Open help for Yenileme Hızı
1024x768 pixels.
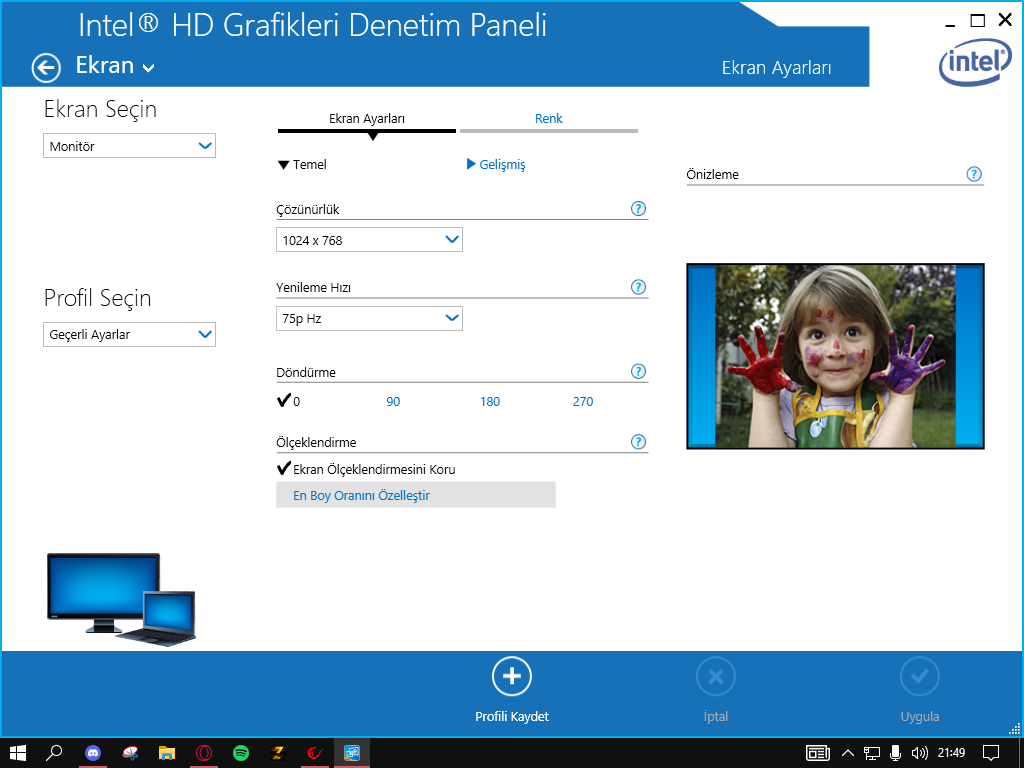[638, 287]
